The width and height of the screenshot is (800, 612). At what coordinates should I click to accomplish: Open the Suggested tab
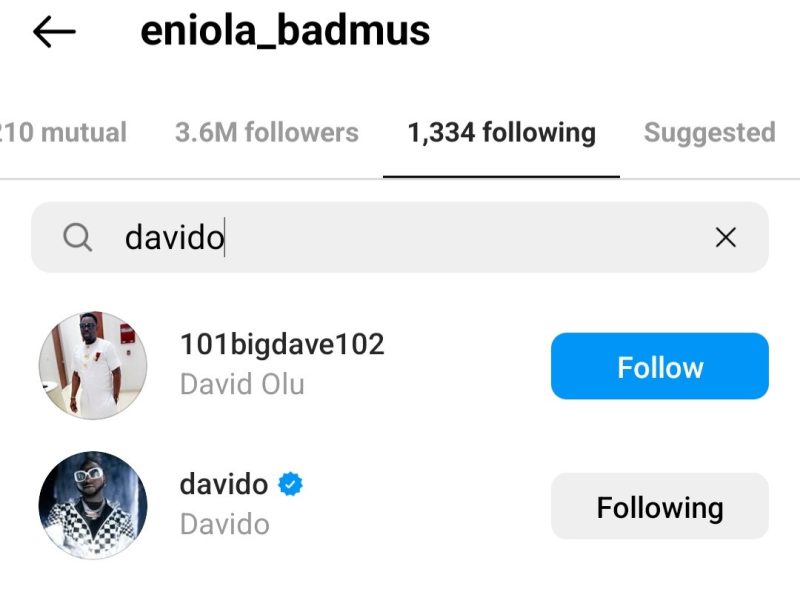[x=710, y=133]
